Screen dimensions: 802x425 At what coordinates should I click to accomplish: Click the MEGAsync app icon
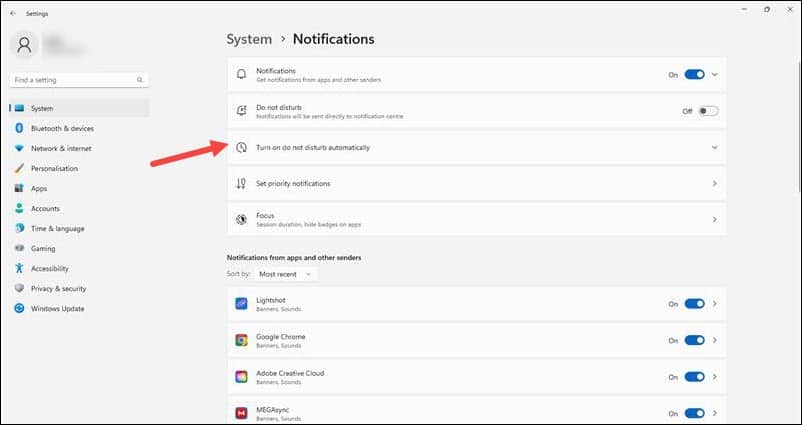pos(241,413)
